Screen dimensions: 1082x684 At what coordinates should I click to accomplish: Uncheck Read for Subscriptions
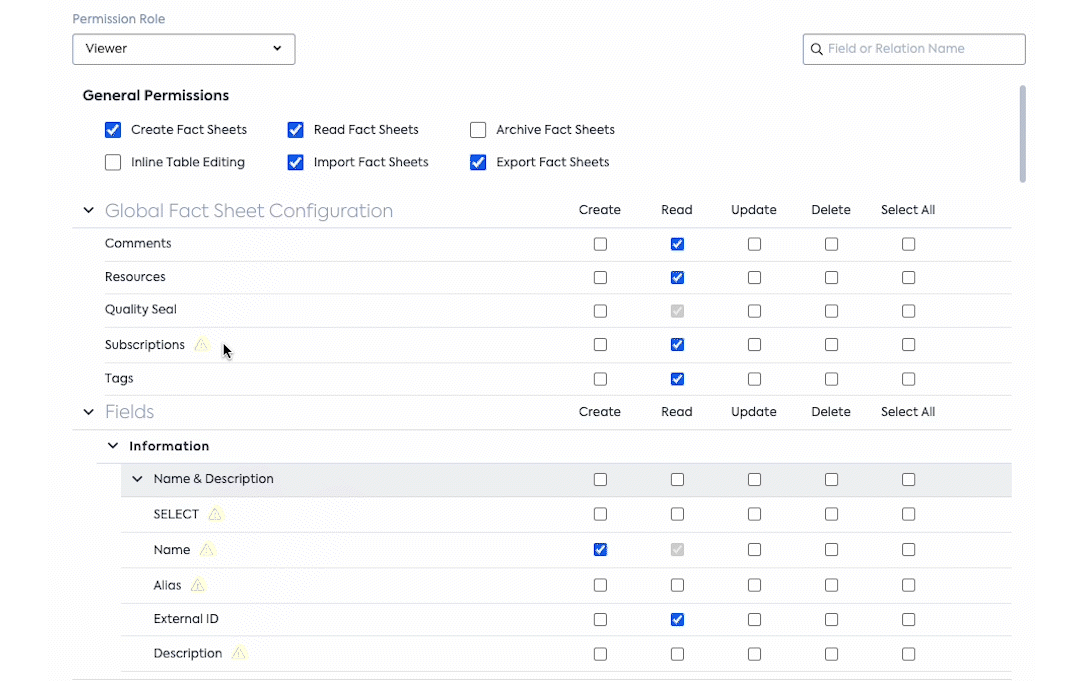(678, 344)
